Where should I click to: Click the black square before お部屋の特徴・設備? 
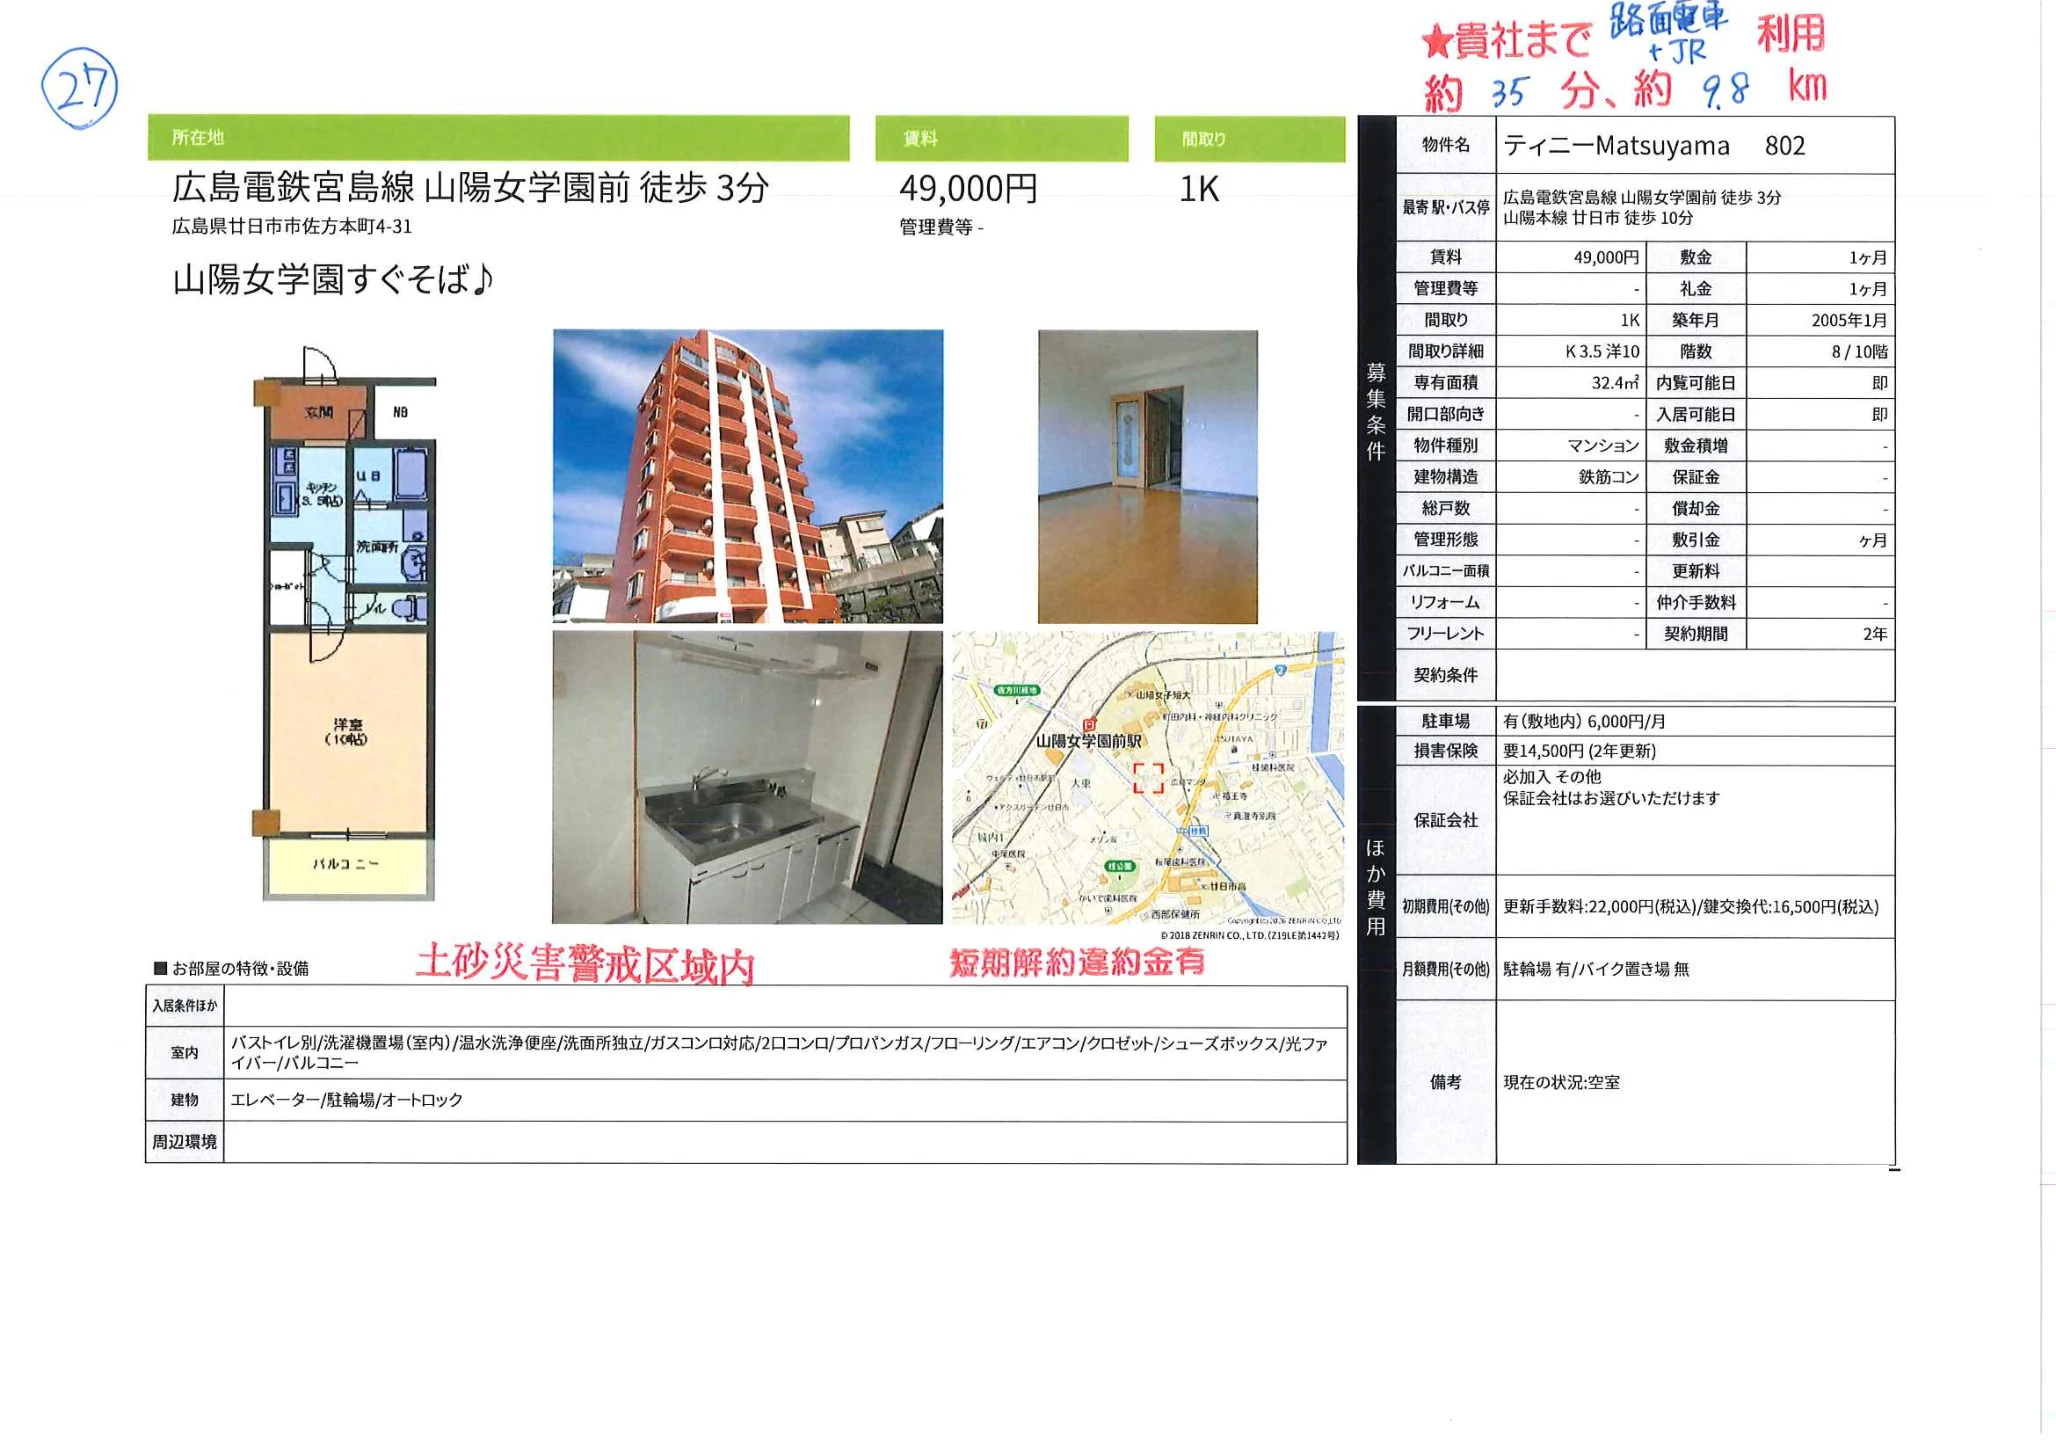coord(159,968)
